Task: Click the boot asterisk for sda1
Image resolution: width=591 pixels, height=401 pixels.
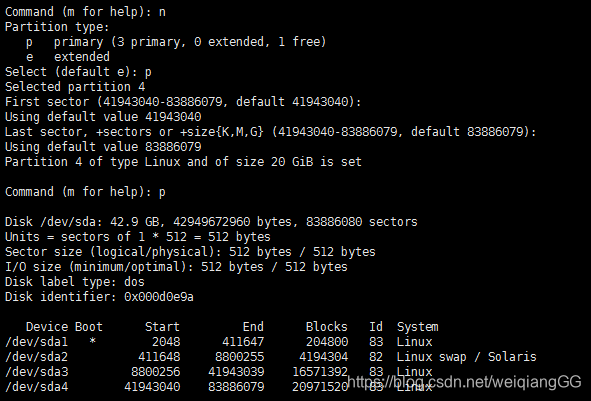Action: coord(92,341)
